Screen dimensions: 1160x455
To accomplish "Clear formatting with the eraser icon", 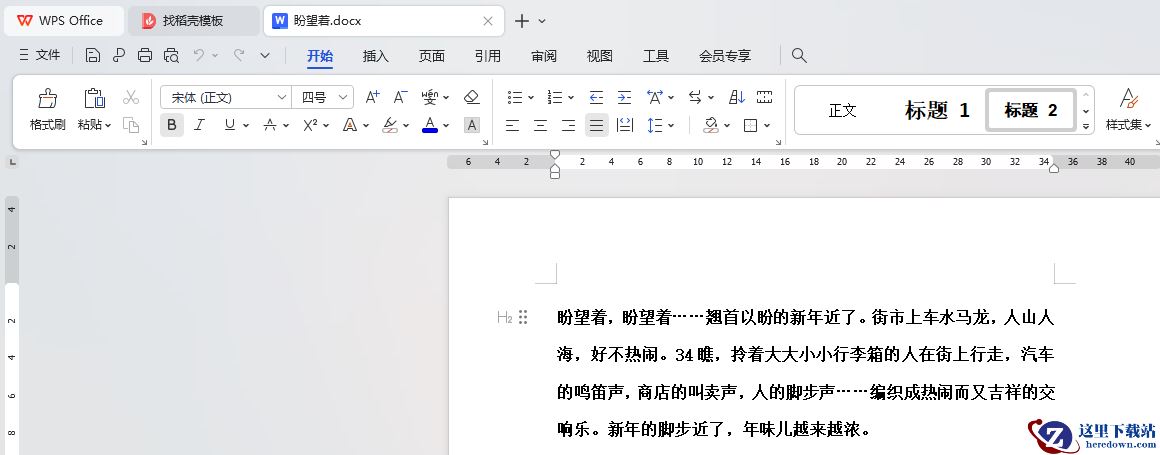I will pyautogui.click(x=471, y=97).
